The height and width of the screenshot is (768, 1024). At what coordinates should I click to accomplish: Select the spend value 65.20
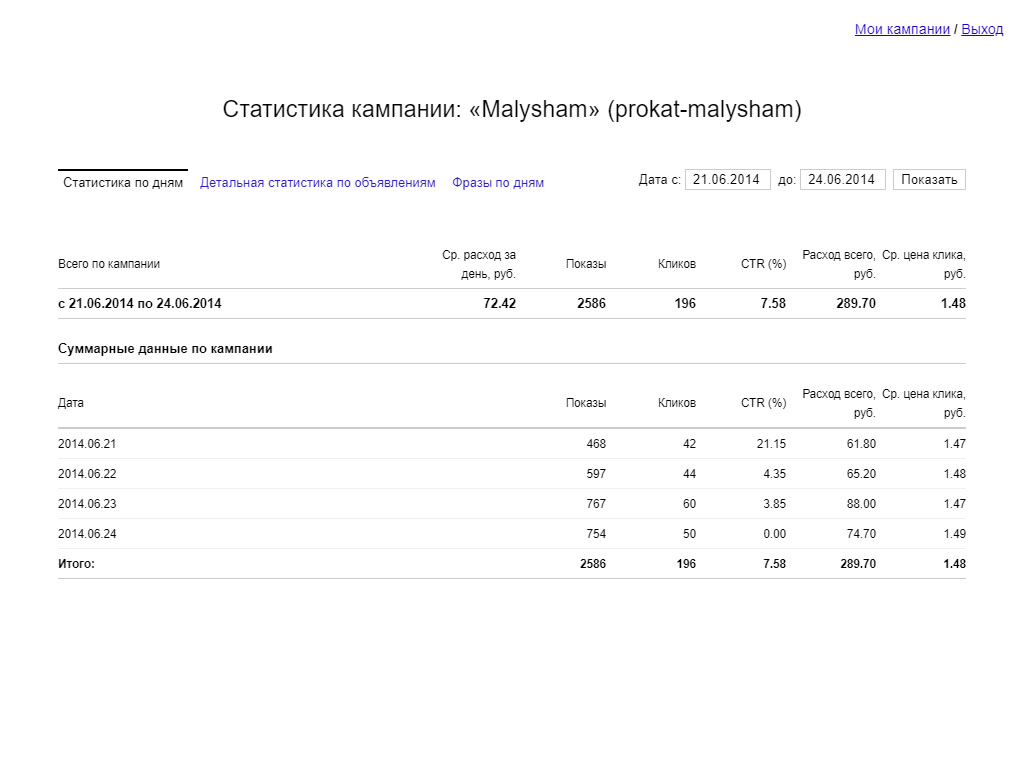pyautogui.click(x=861, y=473)
